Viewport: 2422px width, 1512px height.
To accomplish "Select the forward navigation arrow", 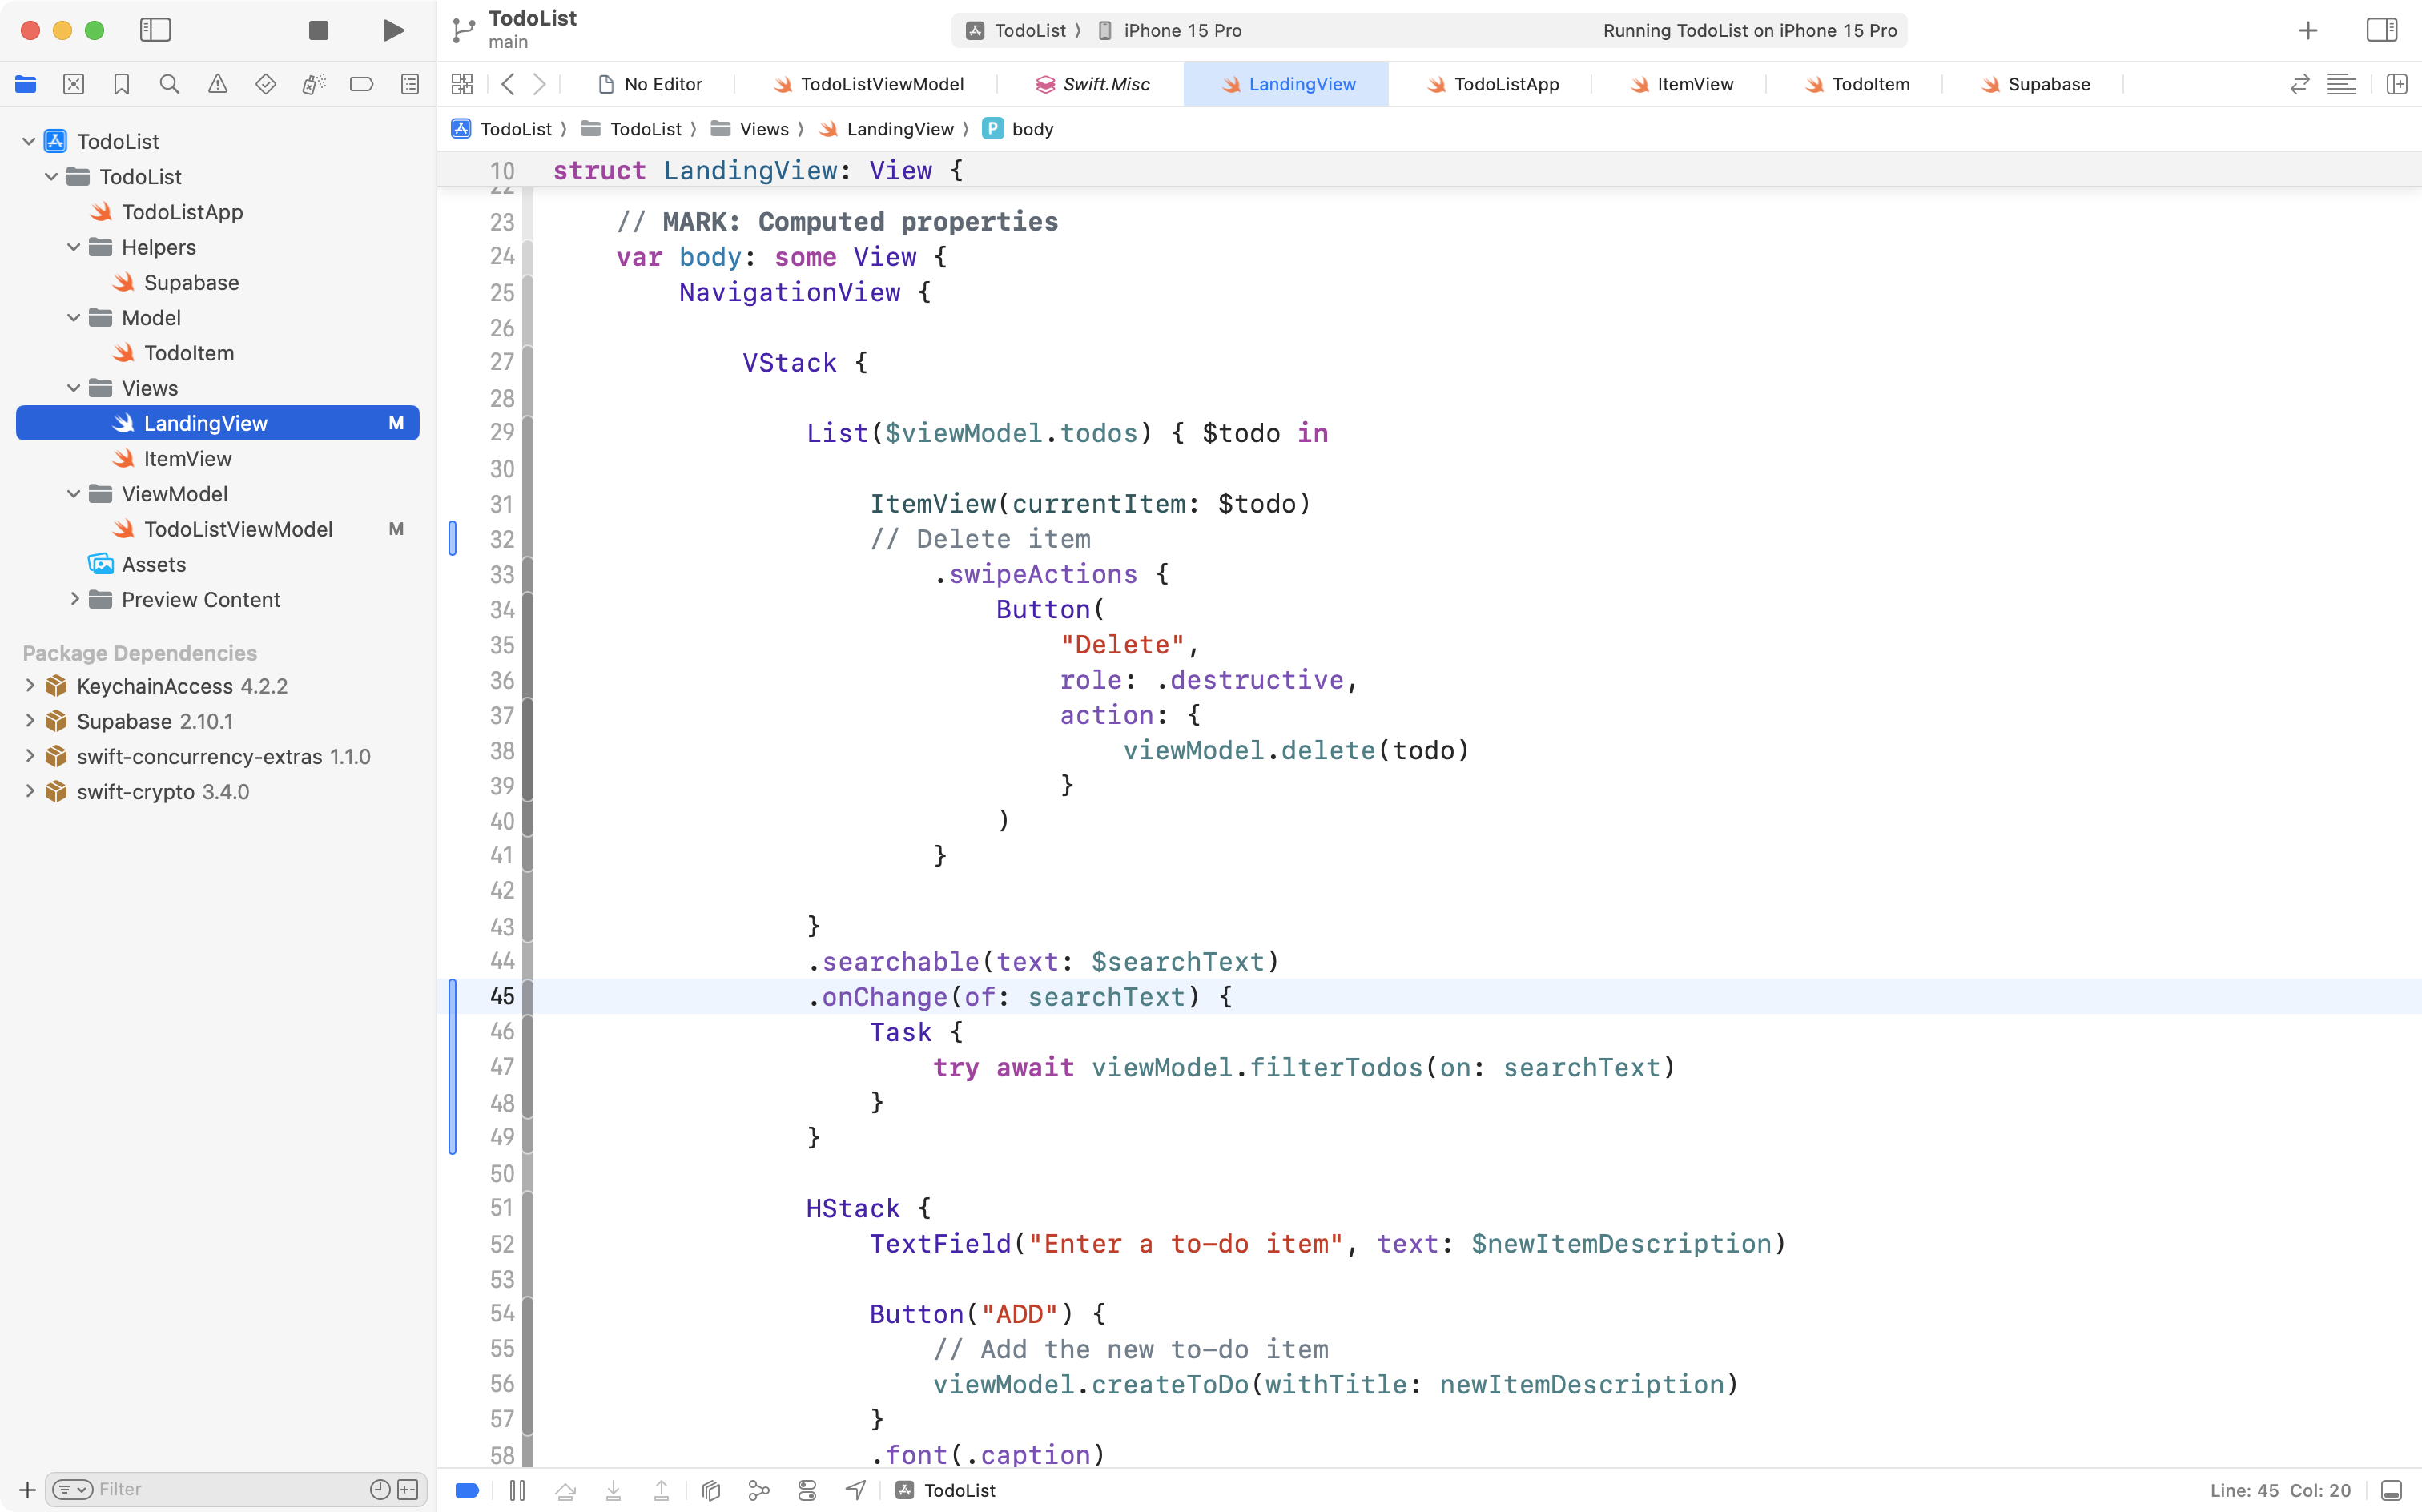I will click(539, 84).
